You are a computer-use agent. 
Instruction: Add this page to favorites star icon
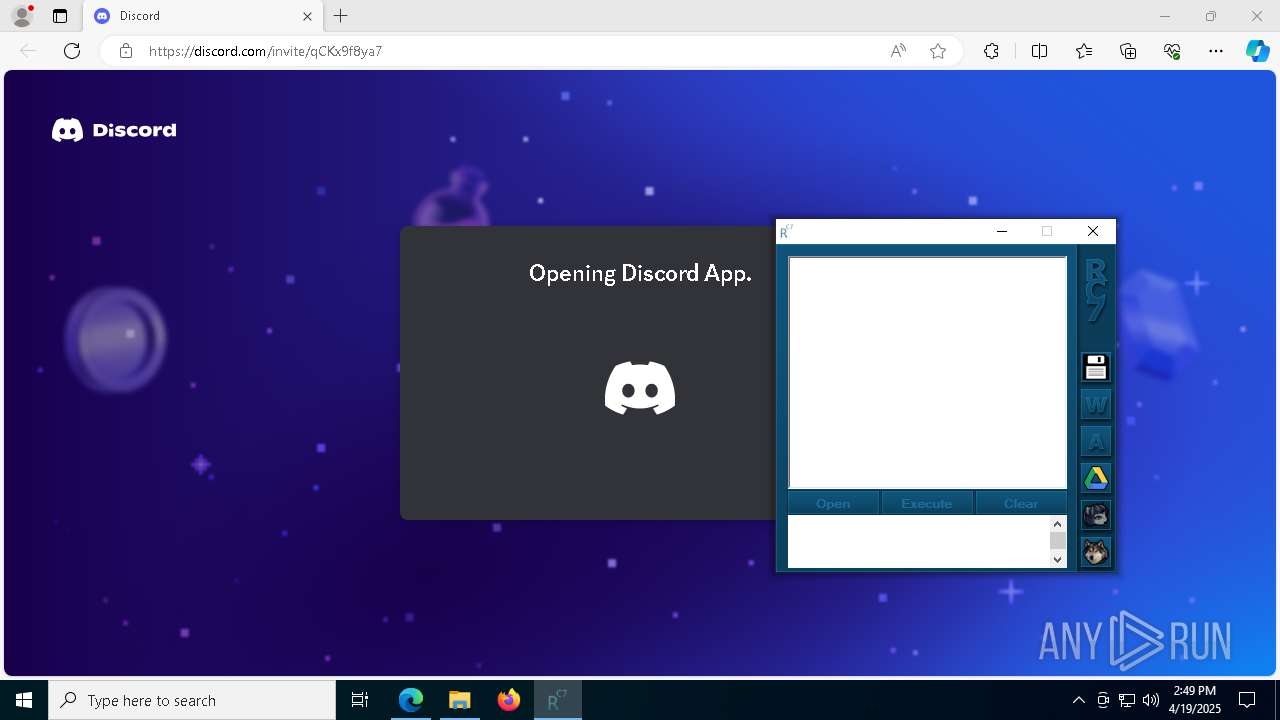(x=938, y=51)
